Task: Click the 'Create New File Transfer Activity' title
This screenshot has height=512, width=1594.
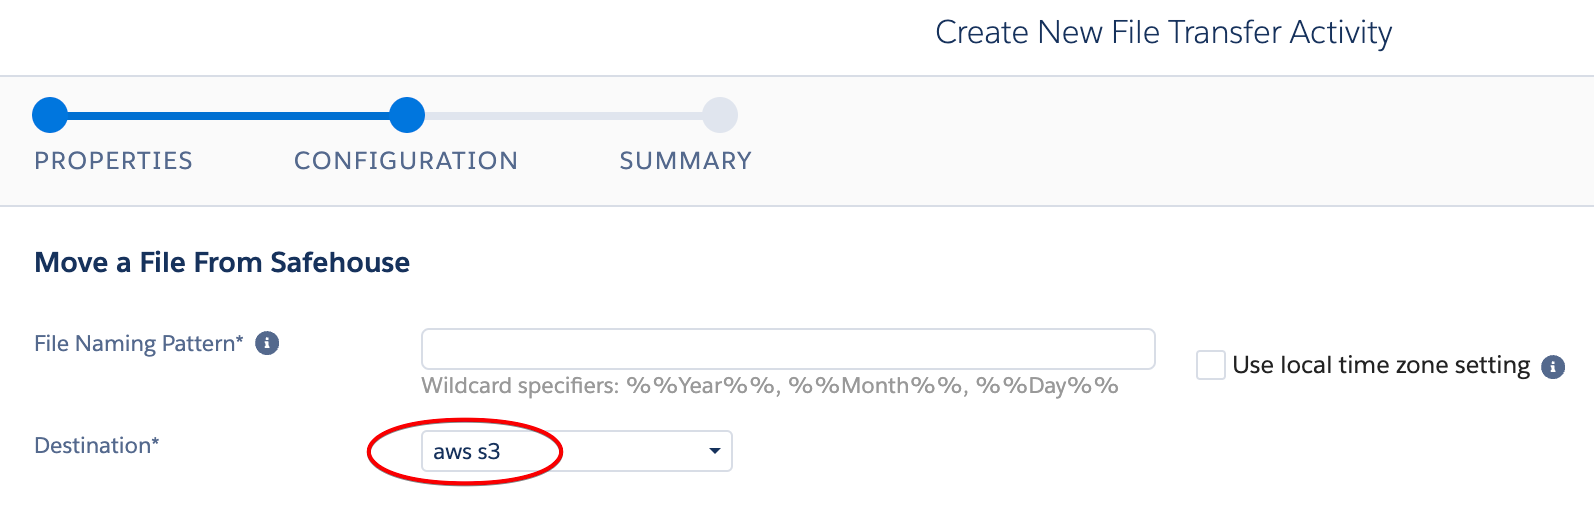Action: [x=1163, y=33]
